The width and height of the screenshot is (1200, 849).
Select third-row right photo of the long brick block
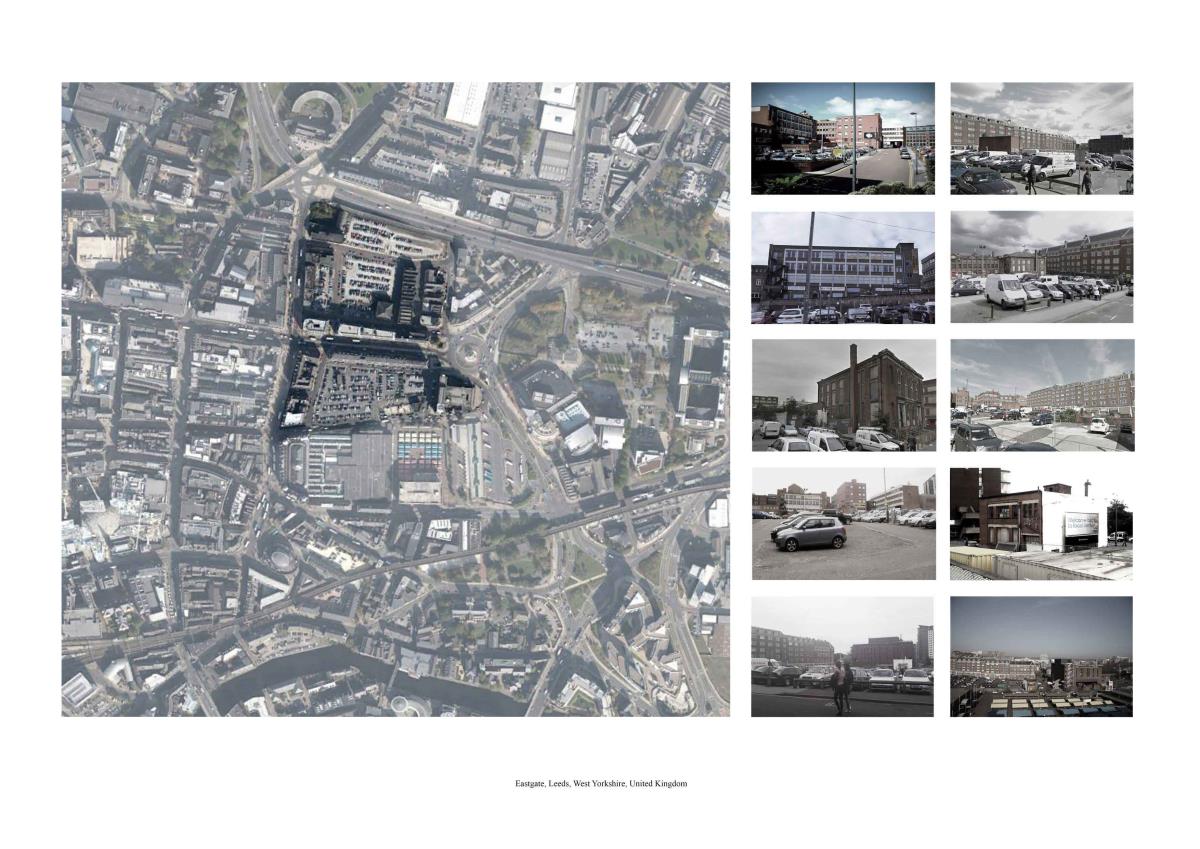[x=1041, y=395]
